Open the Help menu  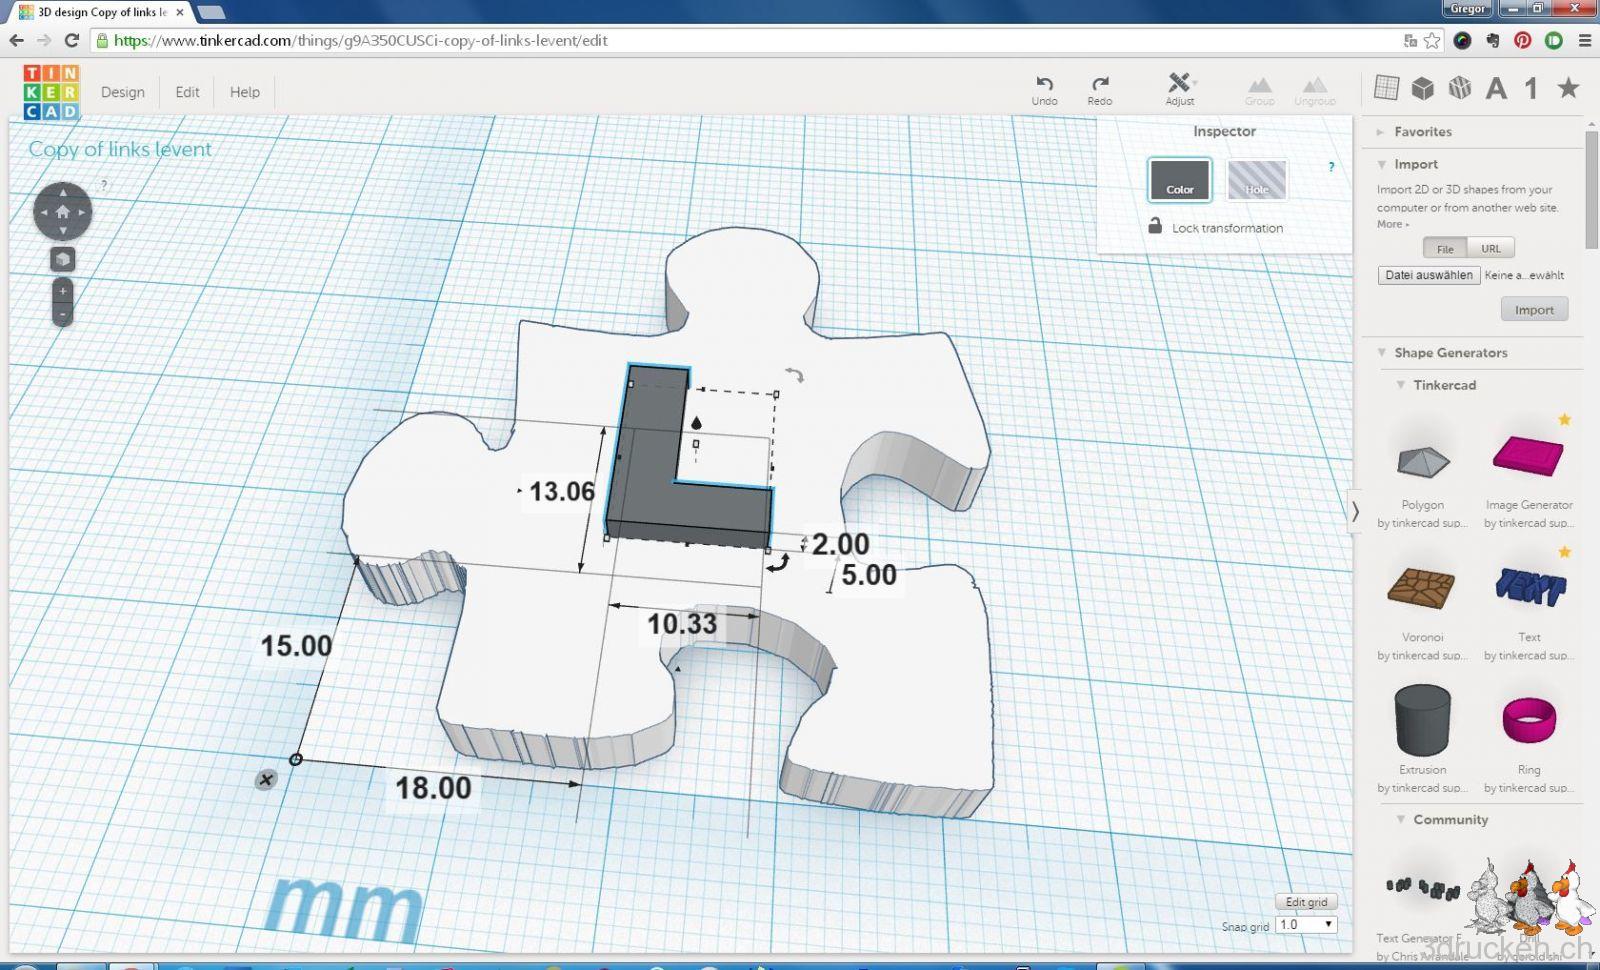point(244,92)
